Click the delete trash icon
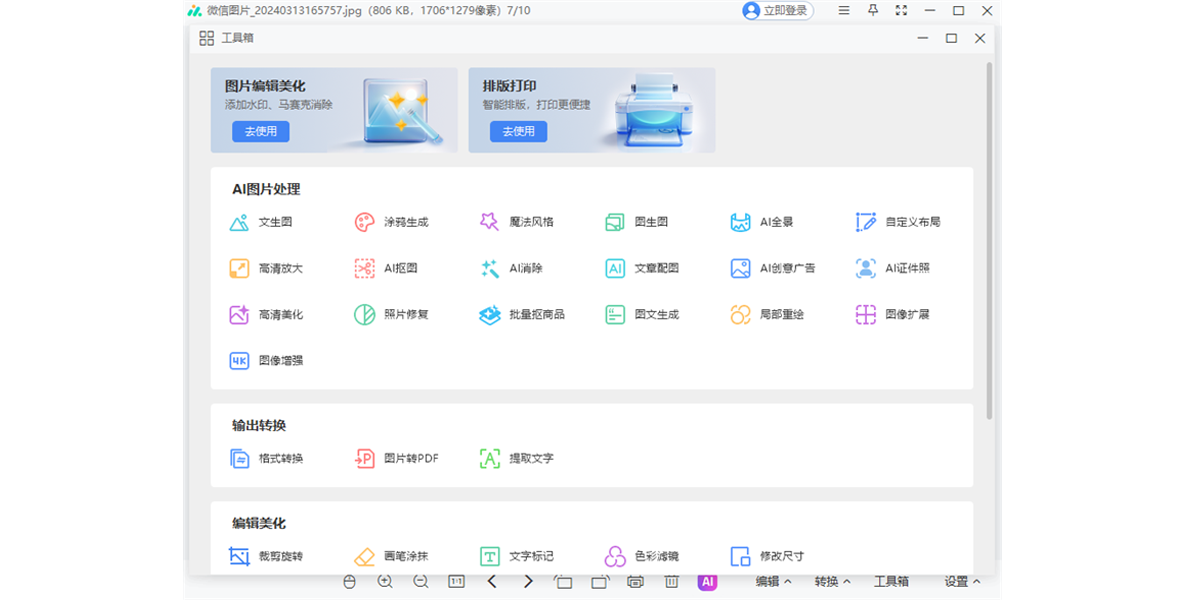1200x600 pixels. [x=672, y=582]
